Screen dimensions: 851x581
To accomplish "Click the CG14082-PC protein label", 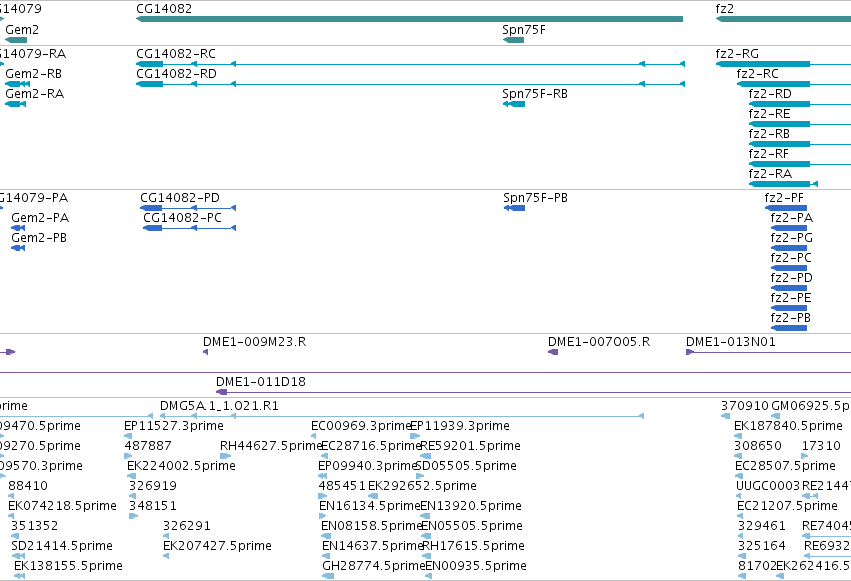I will [182, 218].
